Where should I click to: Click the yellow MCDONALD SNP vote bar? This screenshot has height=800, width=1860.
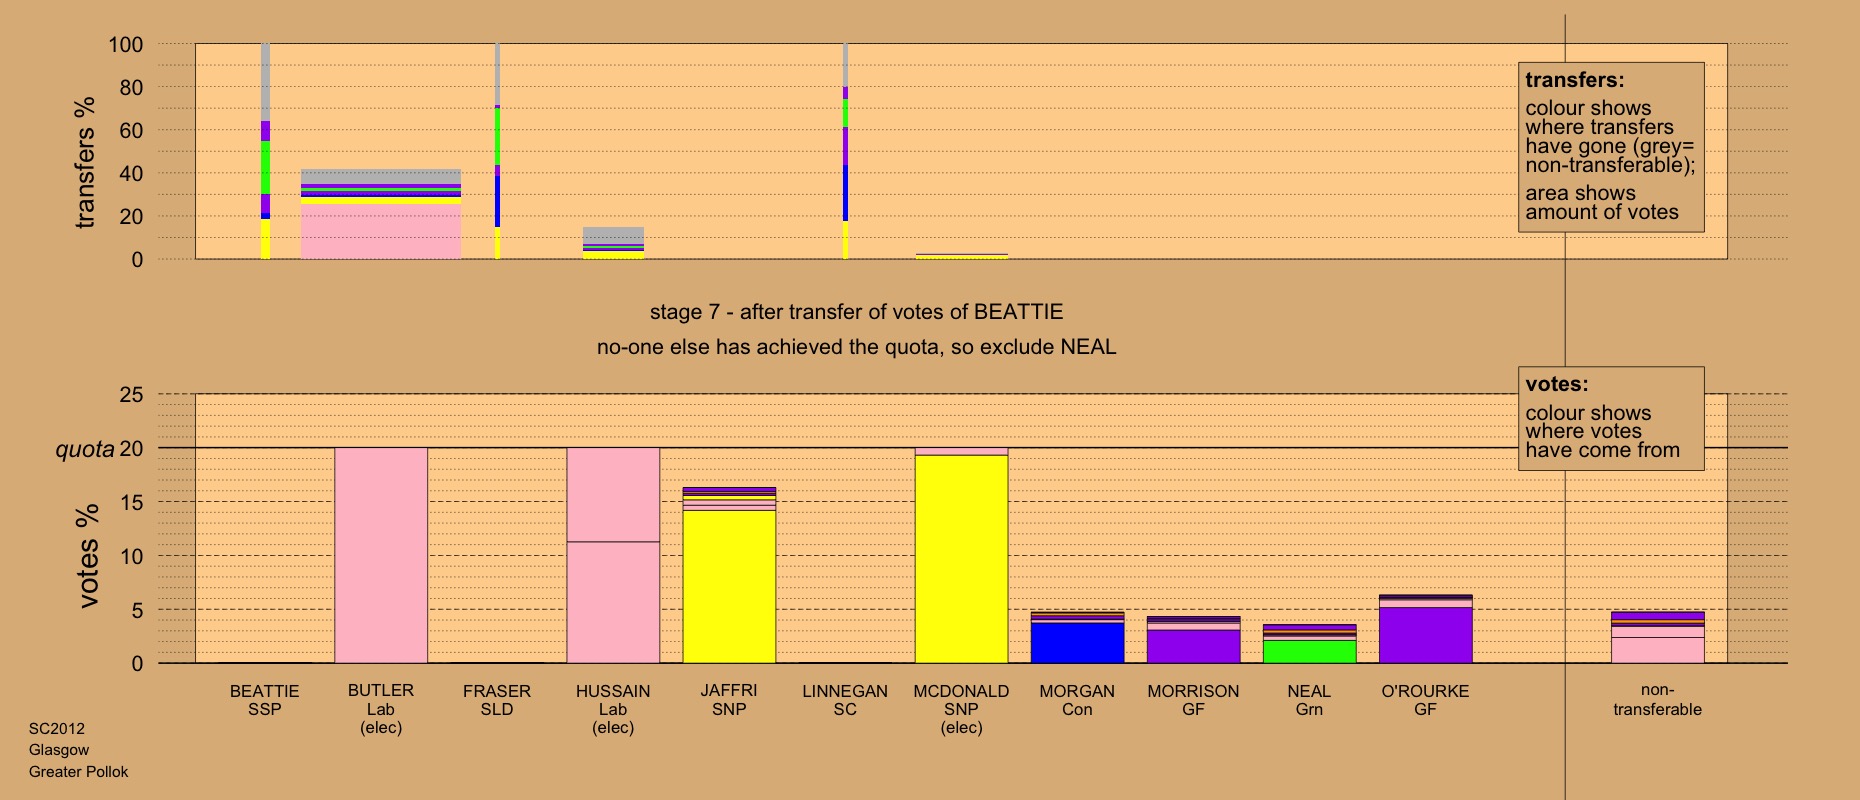coord(961,558)
